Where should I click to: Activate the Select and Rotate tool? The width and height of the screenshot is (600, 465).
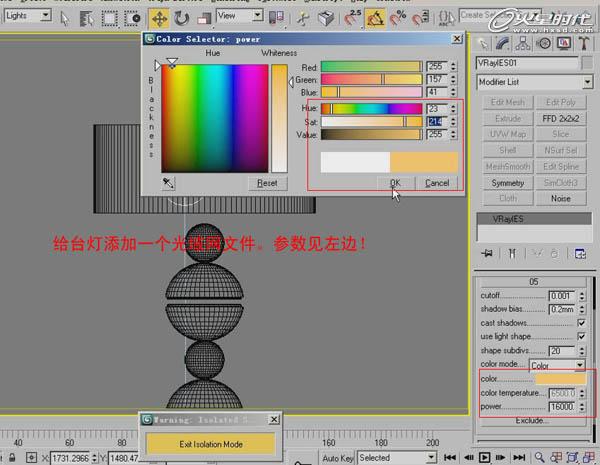coord(182,18)
